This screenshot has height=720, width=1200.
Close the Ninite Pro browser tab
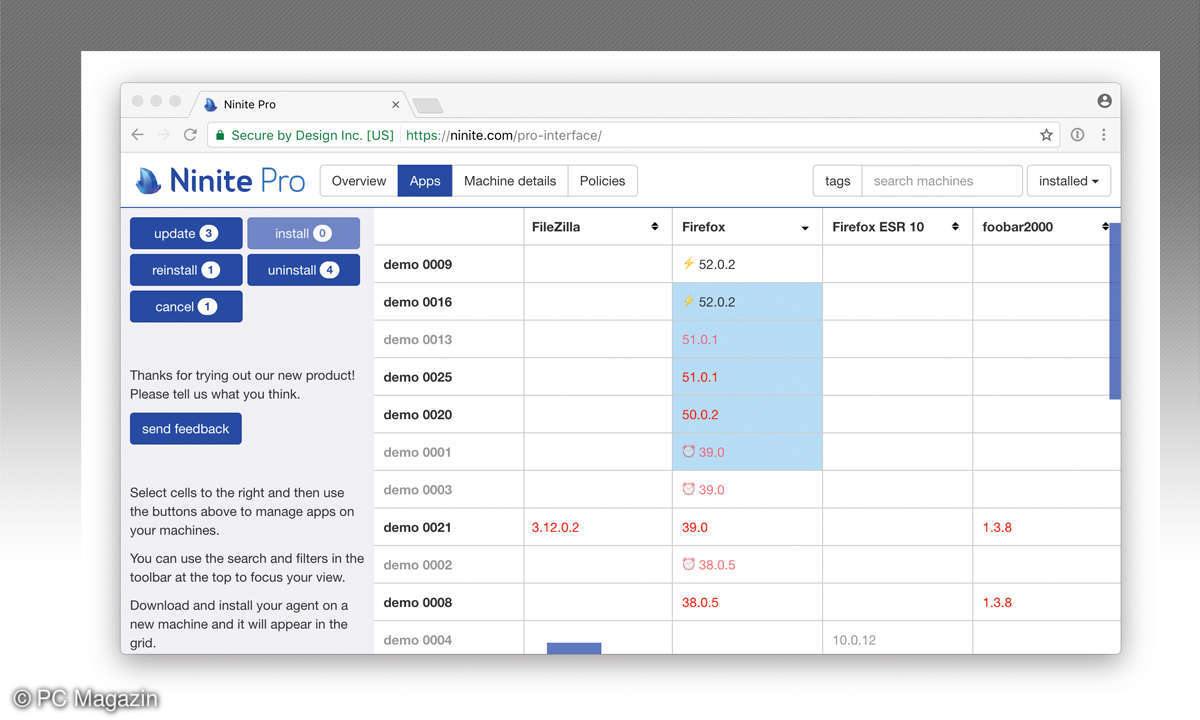point(396,104)
